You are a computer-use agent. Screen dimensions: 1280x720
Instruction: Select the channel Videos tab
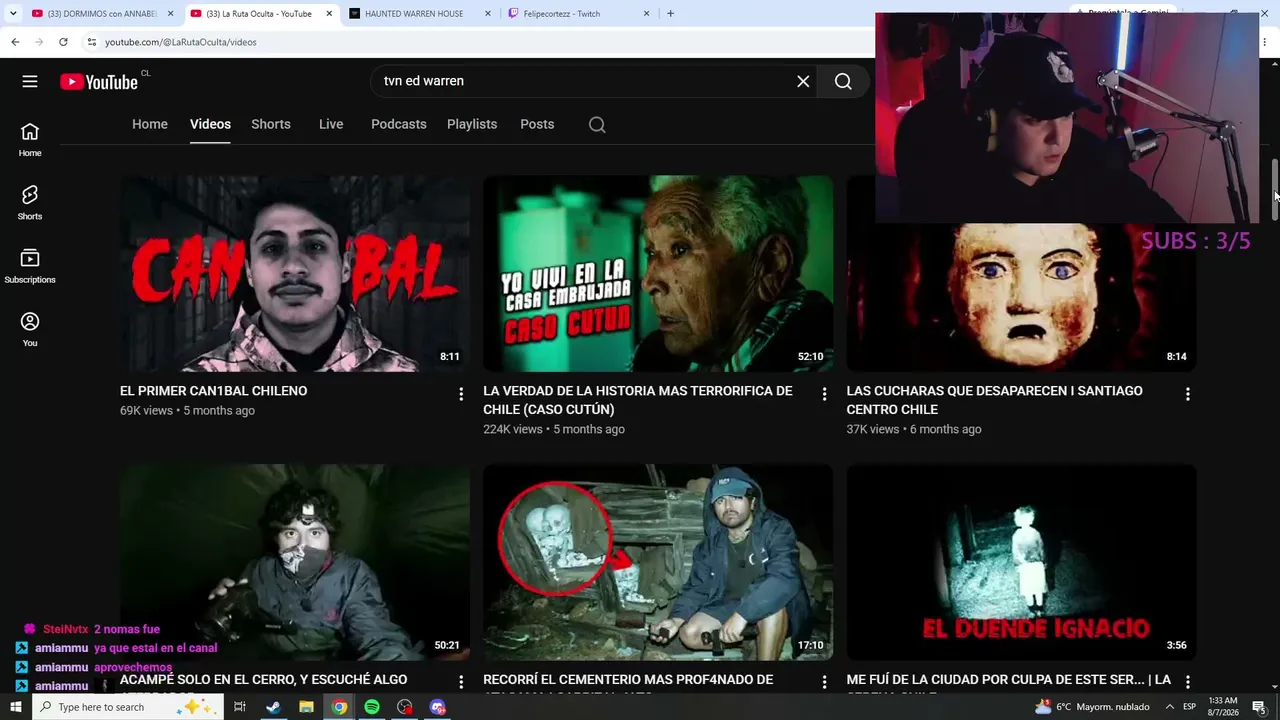click(x=210, y=124)
